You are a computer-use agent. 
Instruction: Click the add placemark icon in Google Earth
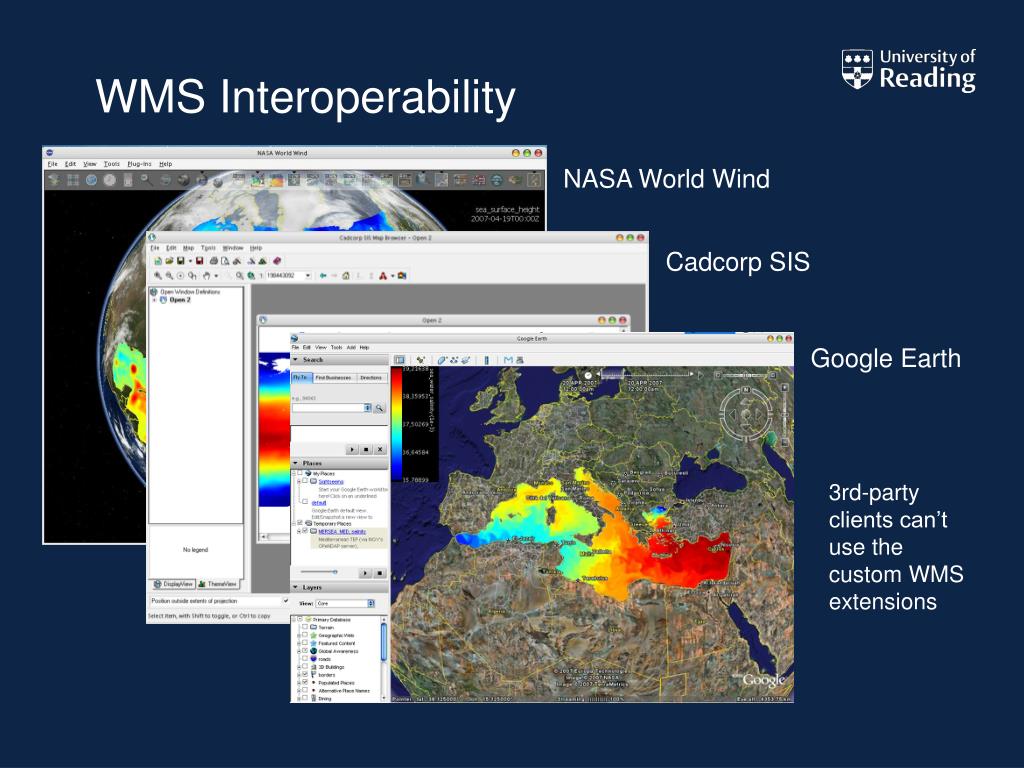(x=421, y=360)
